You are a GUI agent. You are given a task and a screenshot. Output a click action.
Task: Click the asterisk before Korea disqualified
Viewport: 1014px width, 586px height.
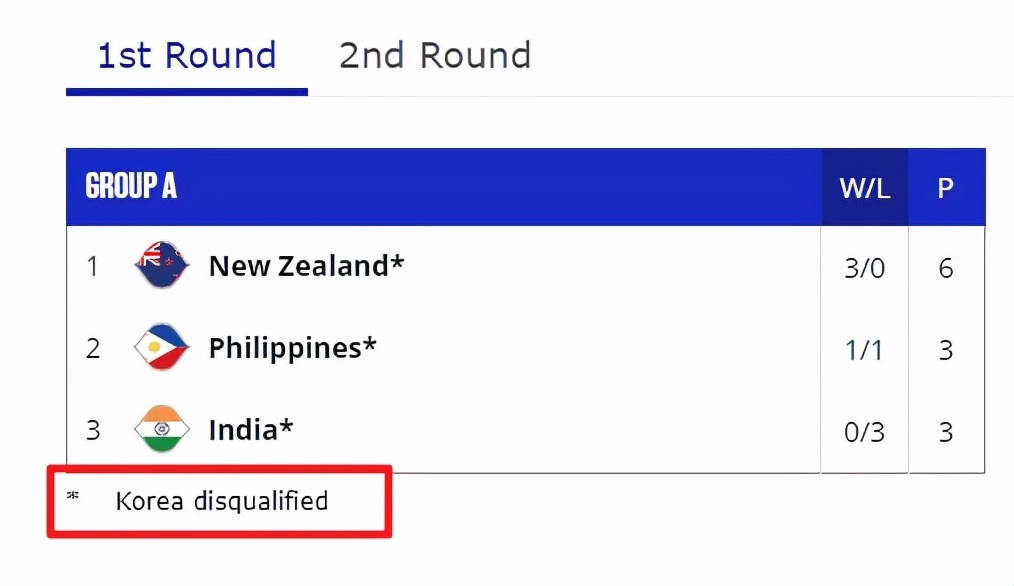pyautogui.click(x=72, y=497)
